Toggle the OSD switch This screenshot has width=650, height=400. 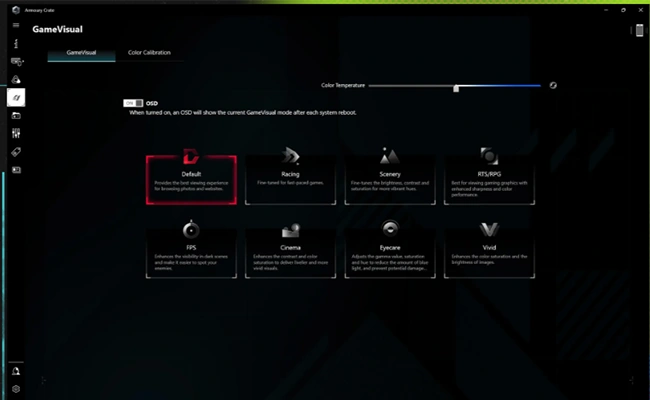tap(133, 103)
